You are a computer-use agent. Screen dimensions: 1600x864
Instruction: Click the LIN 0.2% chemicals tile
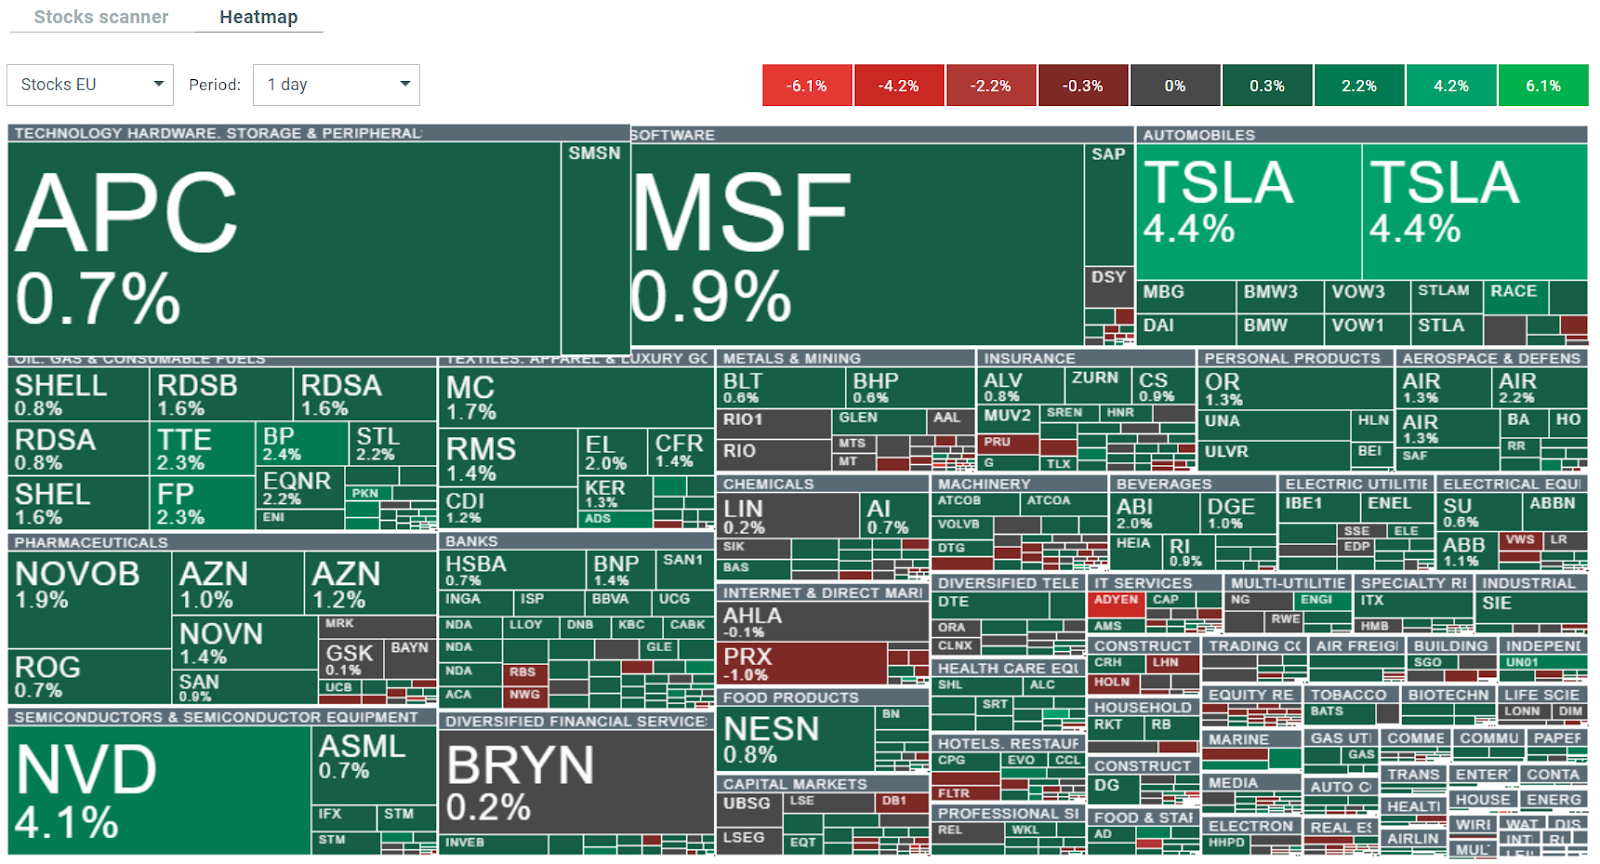point(789,515)
